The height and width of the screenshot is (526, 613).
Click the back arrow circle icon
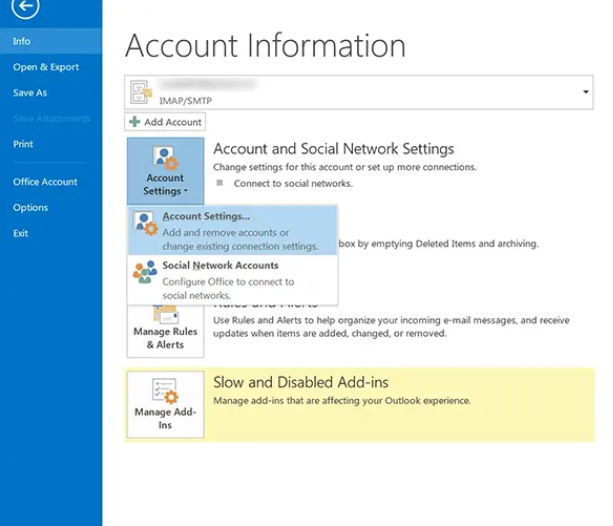click(25, 6)
